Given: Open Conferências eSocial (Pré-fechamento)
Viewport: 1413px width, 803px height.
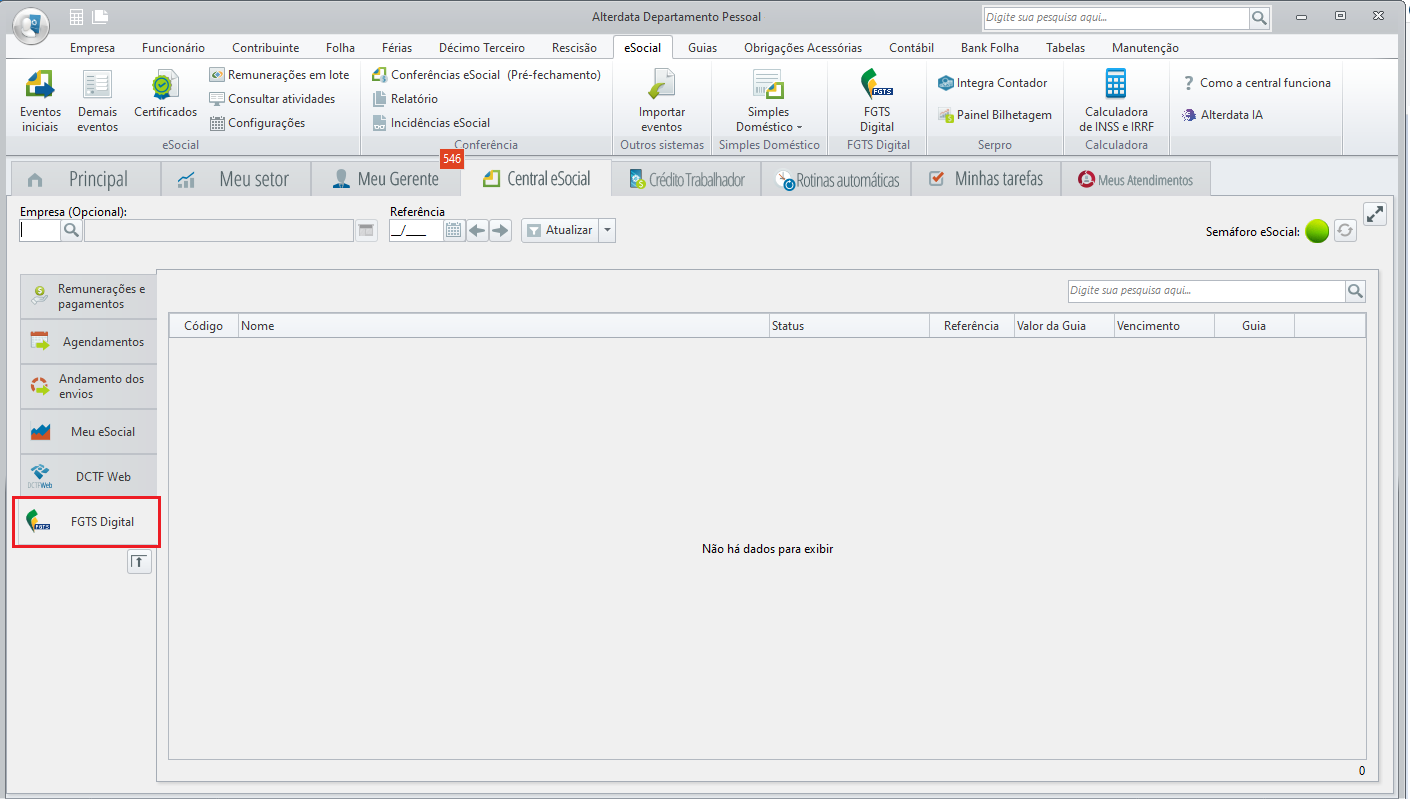Looking at the screenshot, I should pos(486,75).
